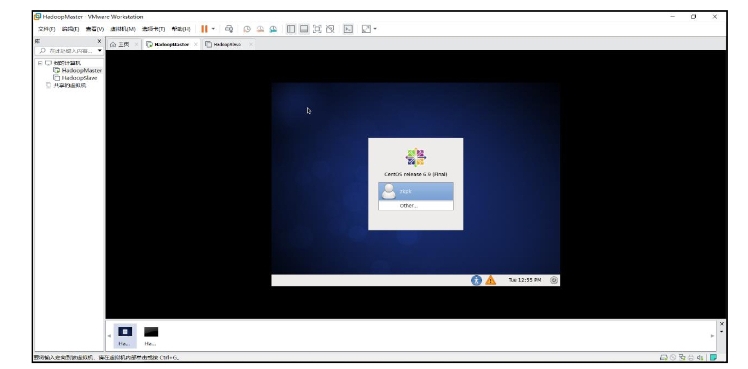
Task: Open the console view toolbar icon
Action: pyautogui.click(x=348, y=29)
